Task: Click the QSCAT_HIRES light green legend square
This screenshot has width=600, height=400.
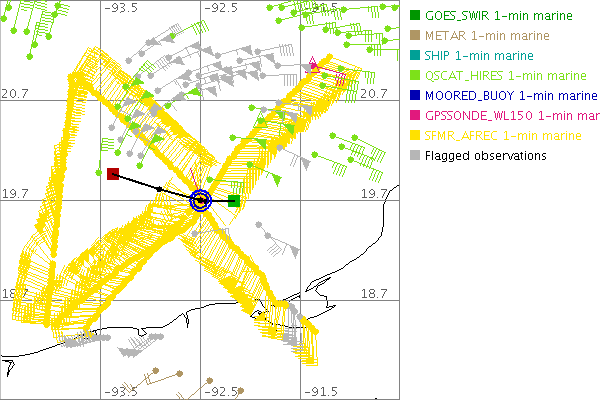Action: click(x=415, y=76)
